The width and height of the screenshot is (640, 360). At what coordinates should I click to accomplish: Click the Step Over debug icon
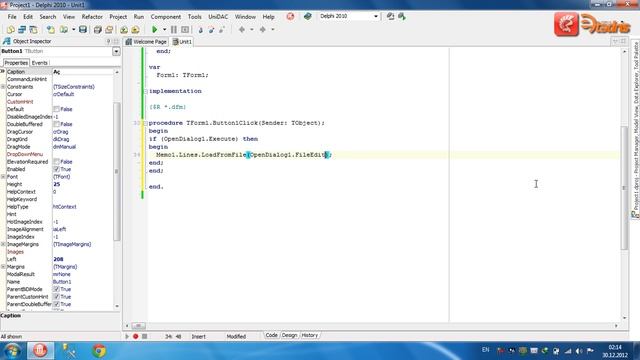point(211,29)
